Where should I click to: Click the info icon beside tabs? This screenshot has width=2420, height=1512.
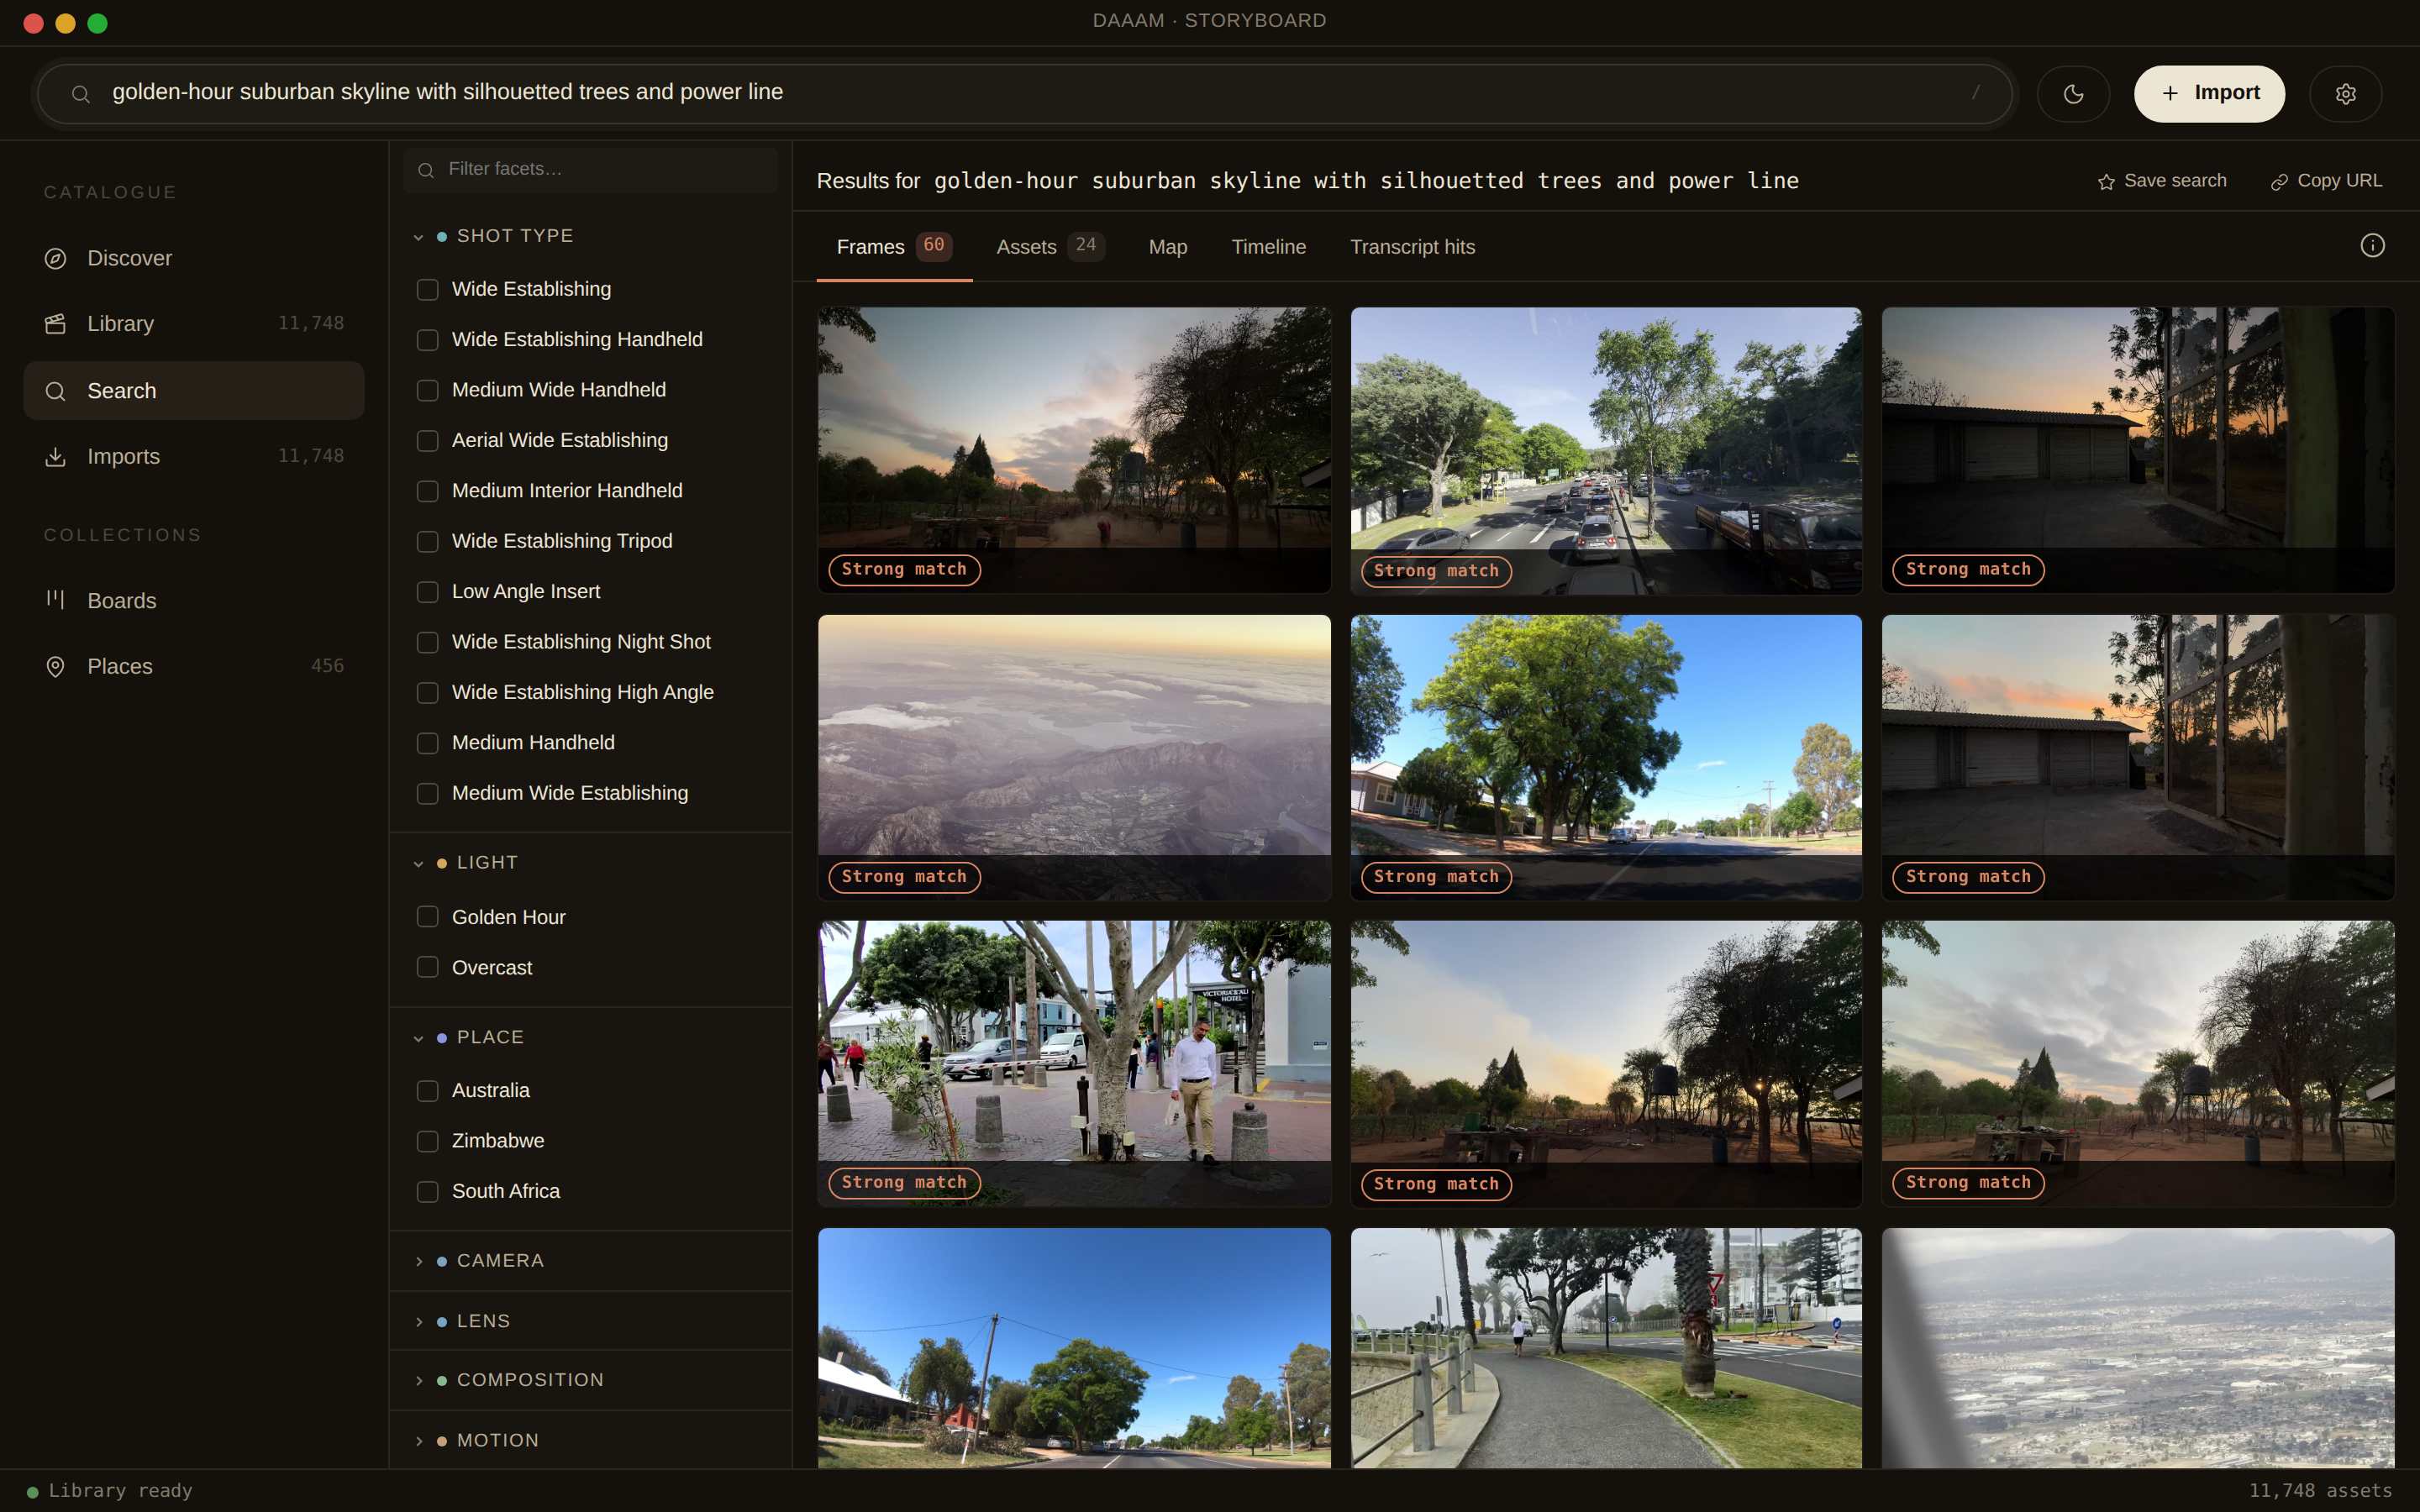pyautogui.click(x=2372, y=246)
